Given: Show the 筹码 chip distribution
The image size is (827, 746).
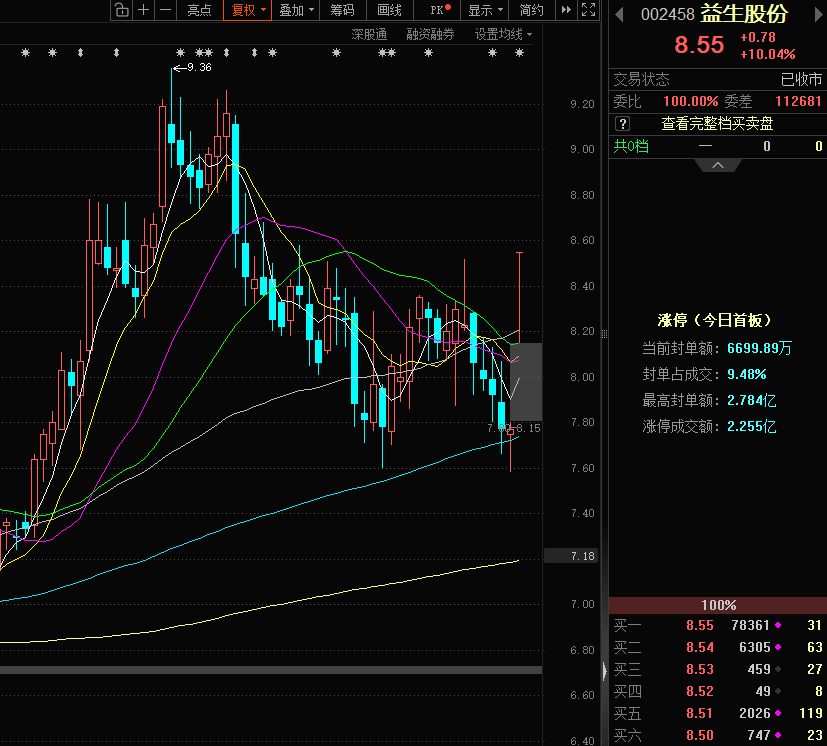Looking at the screenshot, I should (343, 10).
